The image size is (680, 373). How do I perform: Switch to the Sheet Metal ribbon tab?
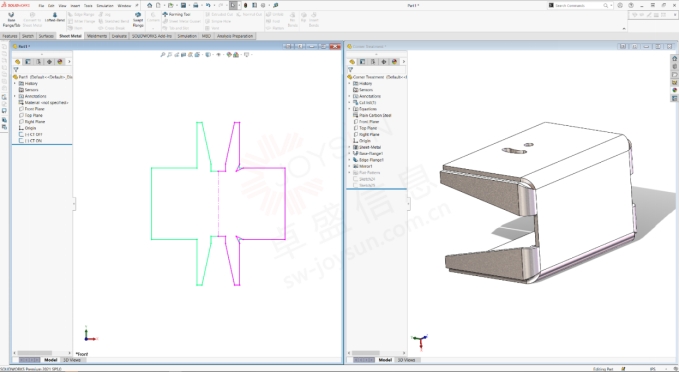click(70, 36)
